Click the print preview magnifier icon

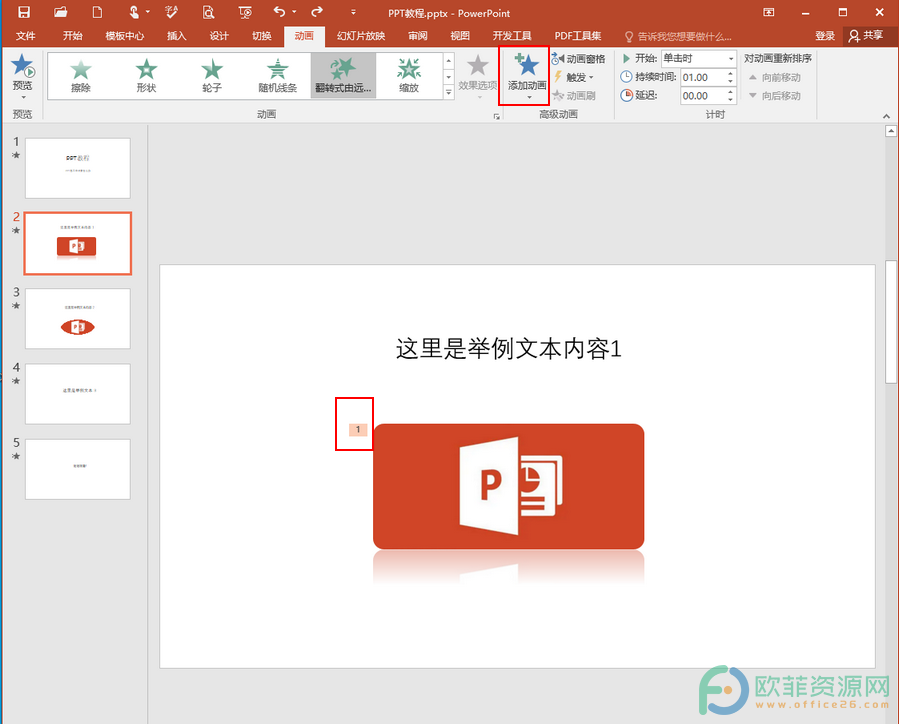pos(208,12)
